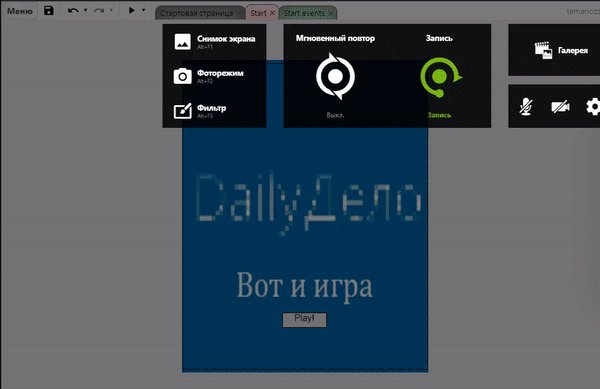This screenshot has height=389, width=600.
Task: Open preview options dropdown next to play
Action: 143,10
